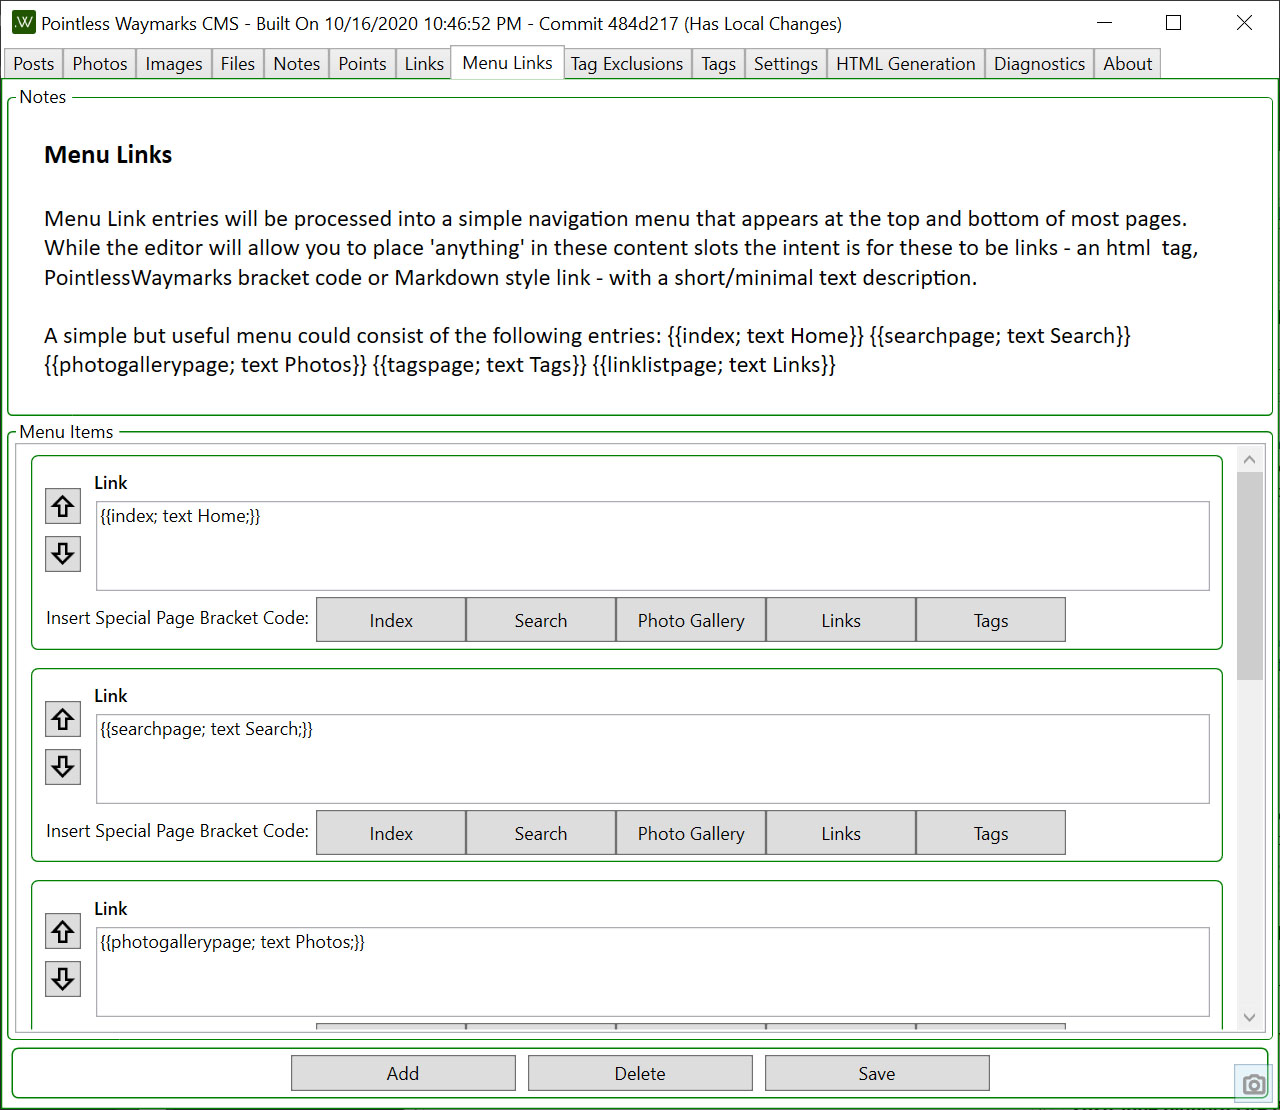This screenshot has width=1280, height=1110.
Task: Click the Menu Items scrollbar up arrow
Action: pos(1249,459)
